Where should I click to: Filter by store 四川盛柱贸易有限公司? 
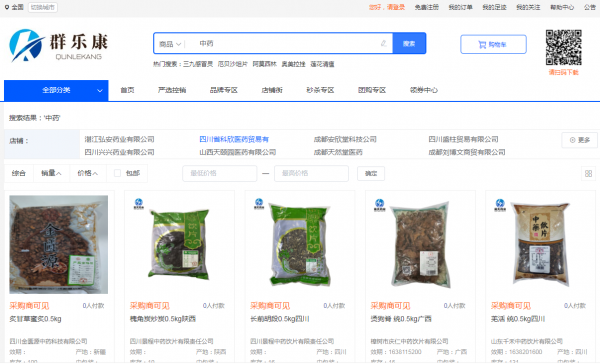pos(463,139)
